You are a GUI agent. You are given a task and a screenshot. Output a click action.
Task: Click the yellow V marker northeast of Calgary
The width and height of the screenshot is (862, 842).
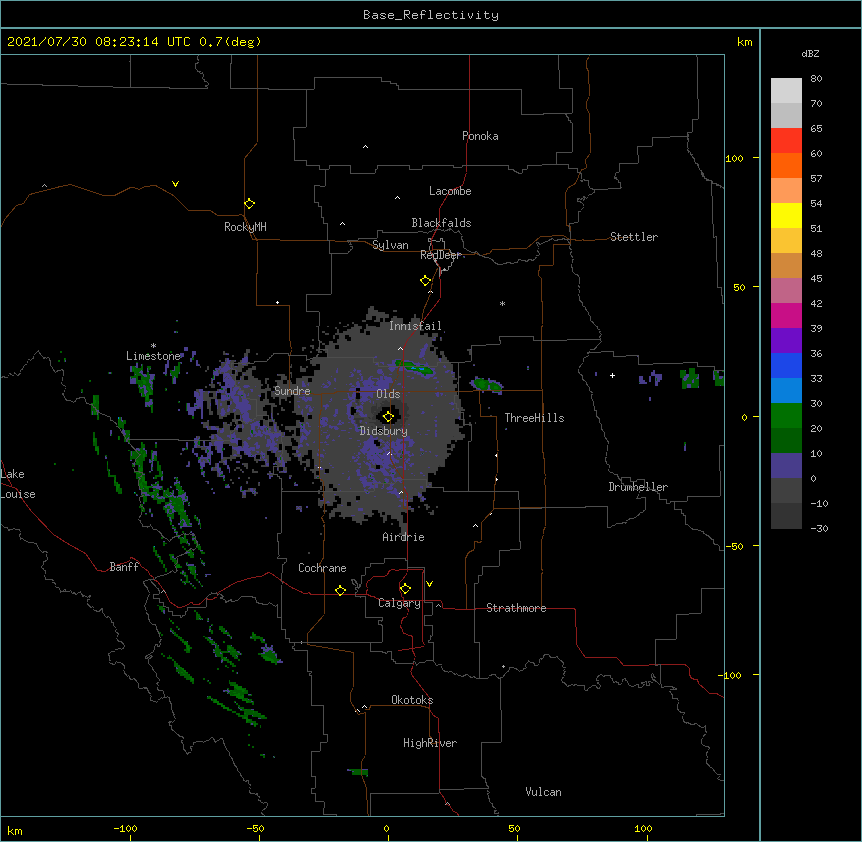[x=429, y=584]
